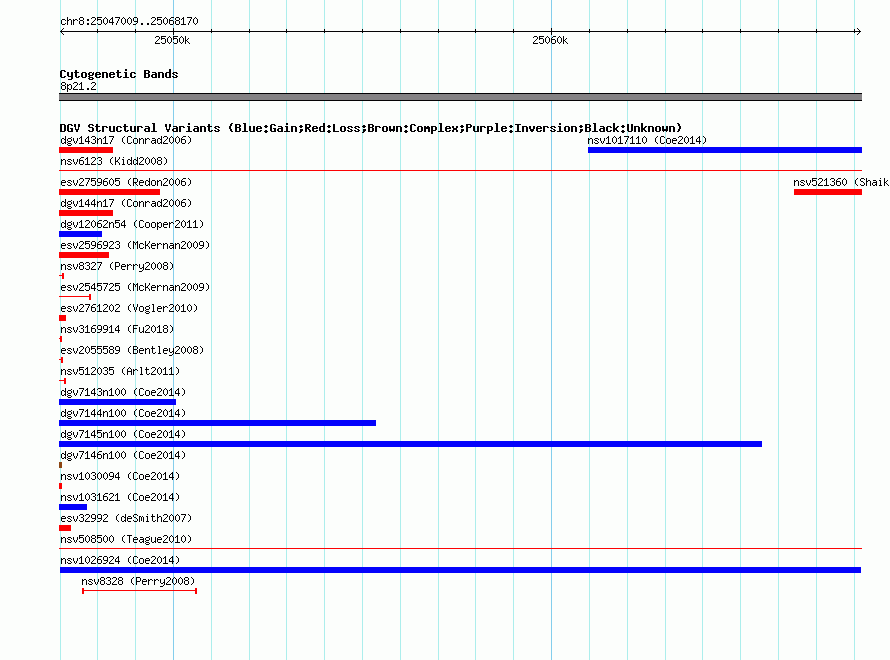
Task: Open esv2545725 (McKernan2009) variant label
Action: (x=135, y=287)
